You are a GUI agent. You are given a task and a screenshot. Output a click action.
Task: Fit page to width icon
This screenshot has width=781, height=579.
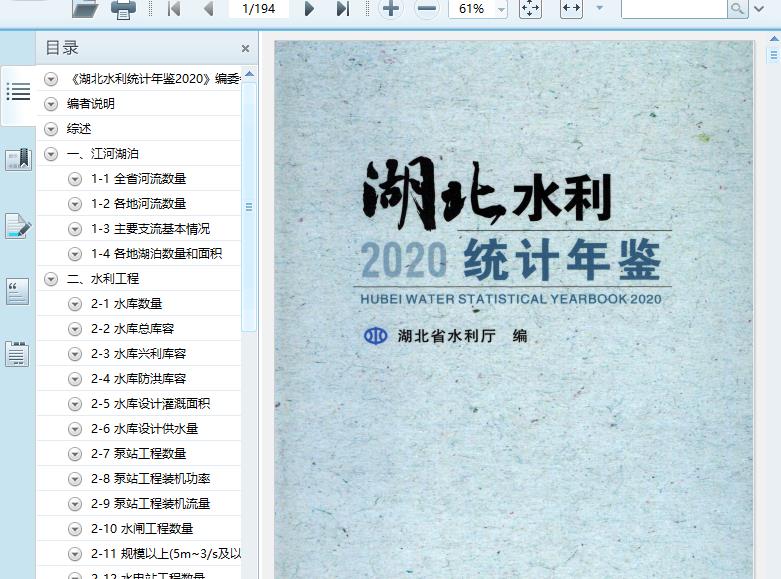click(x=571, y=8)
